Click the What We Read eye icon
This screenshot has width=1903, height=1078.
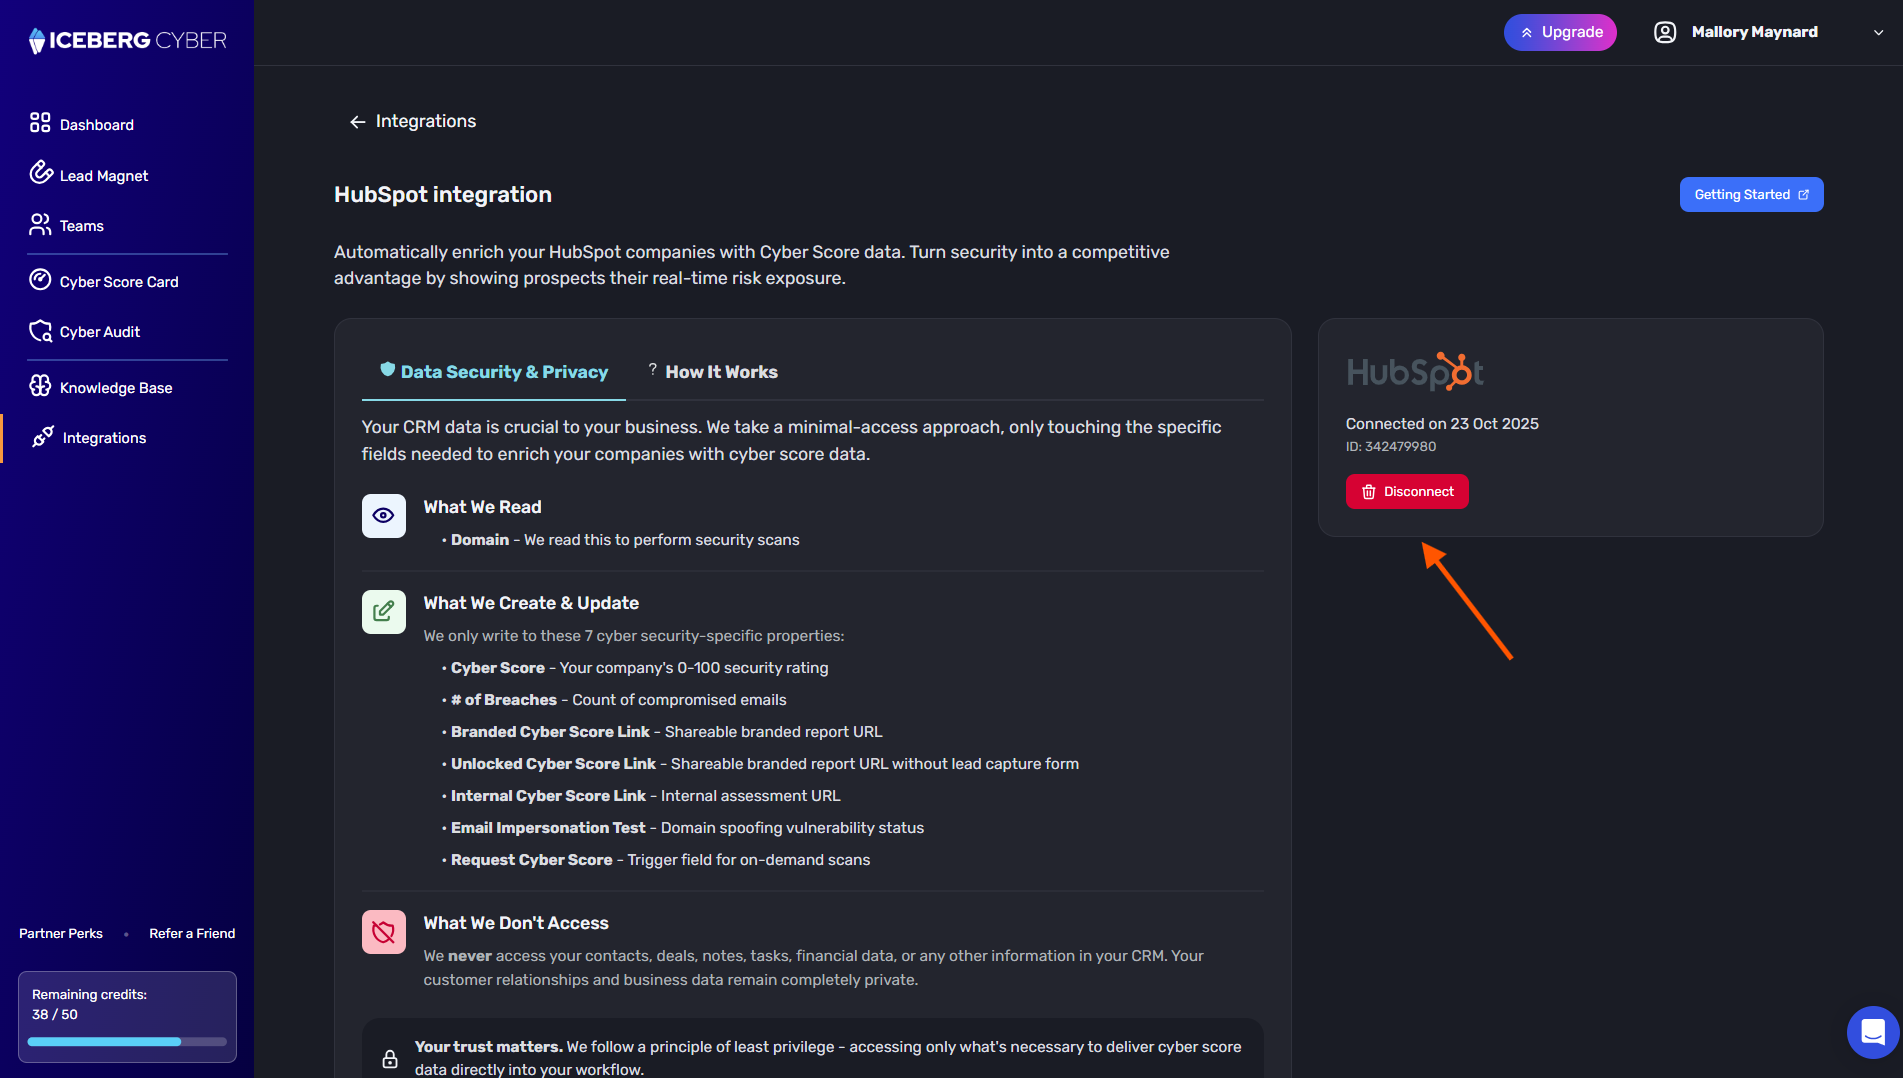(384, 516)
